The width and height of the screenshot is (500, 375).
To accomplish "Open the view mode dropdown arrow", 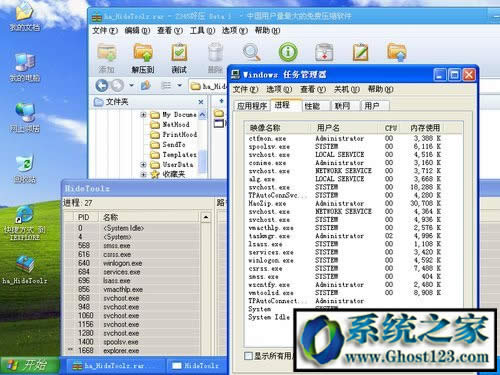I will point(180,86).
